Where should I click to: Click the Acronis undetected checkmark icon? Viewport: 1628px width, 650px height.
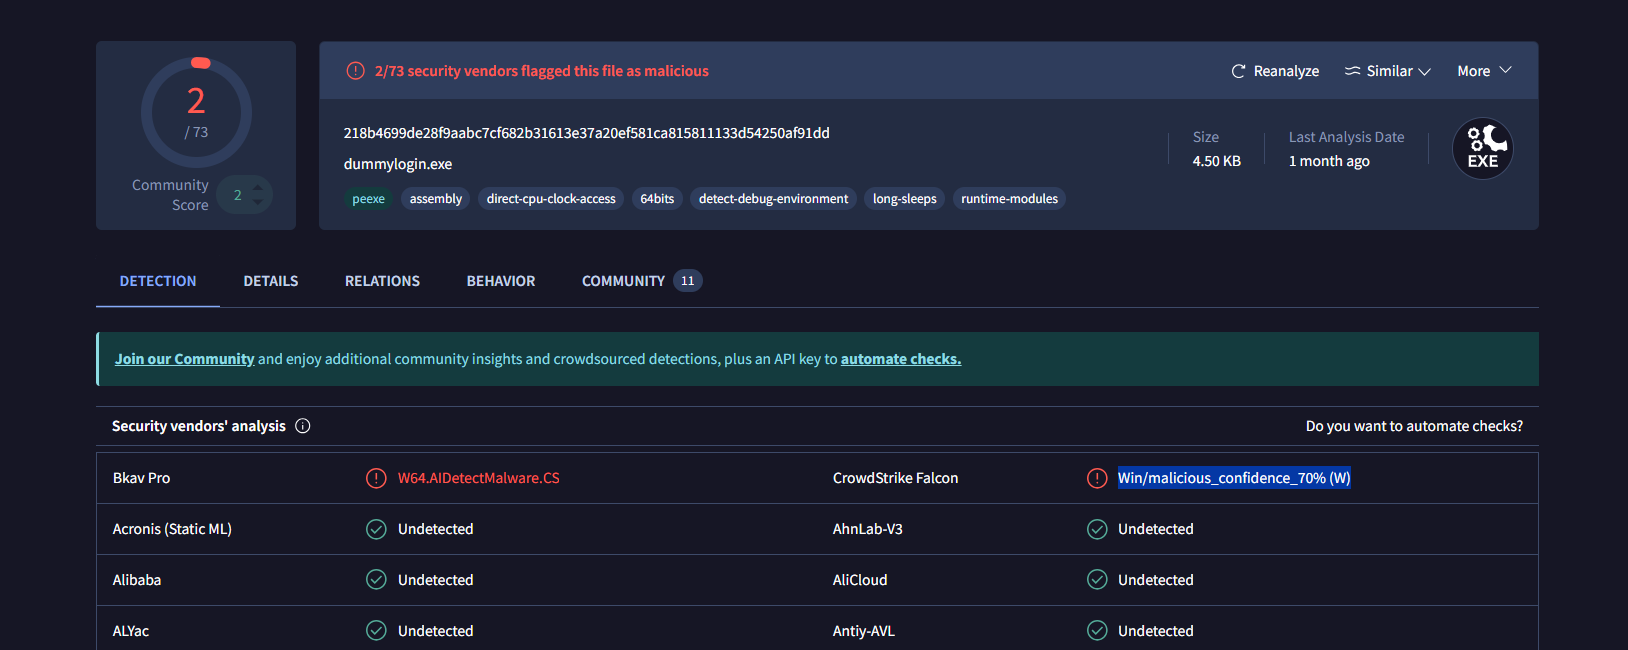pos(376,529)
